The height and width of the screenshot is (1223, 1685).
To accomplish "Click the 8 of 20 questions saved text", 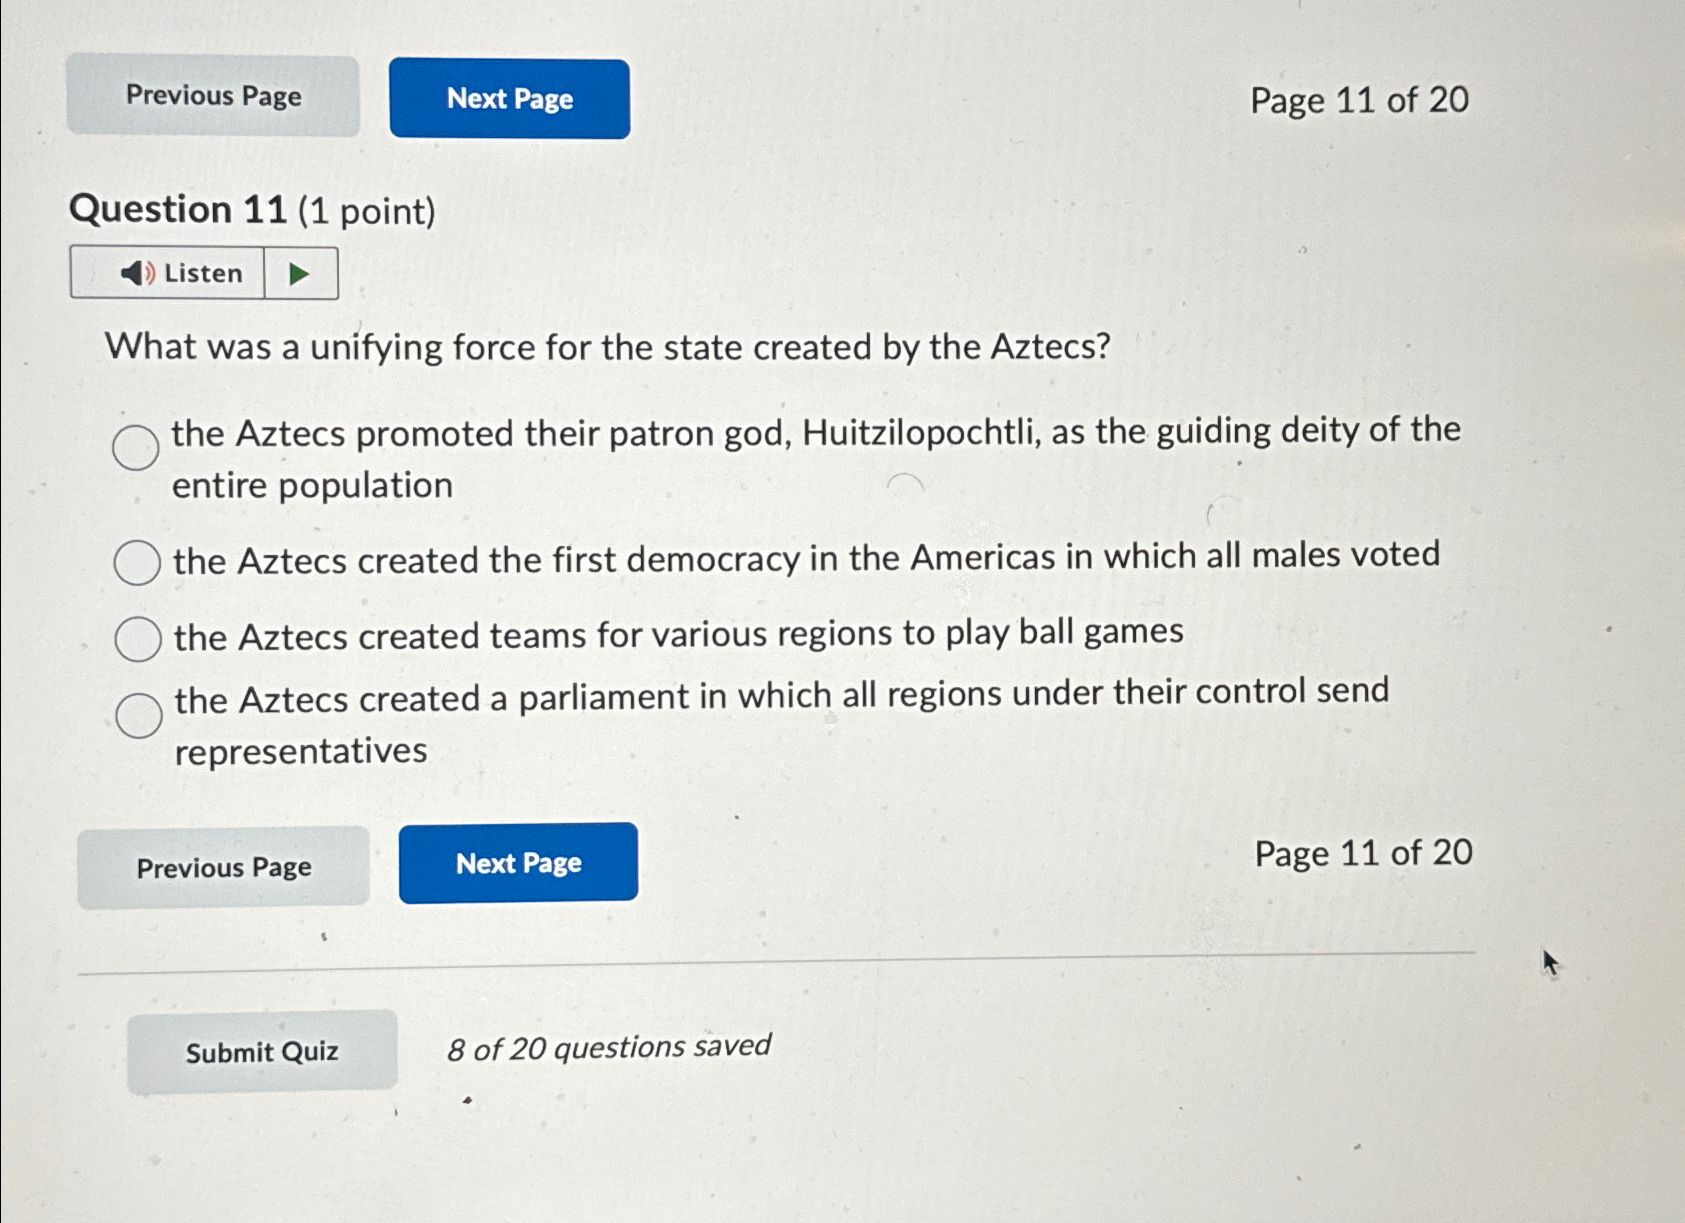I will point(609,1047).
